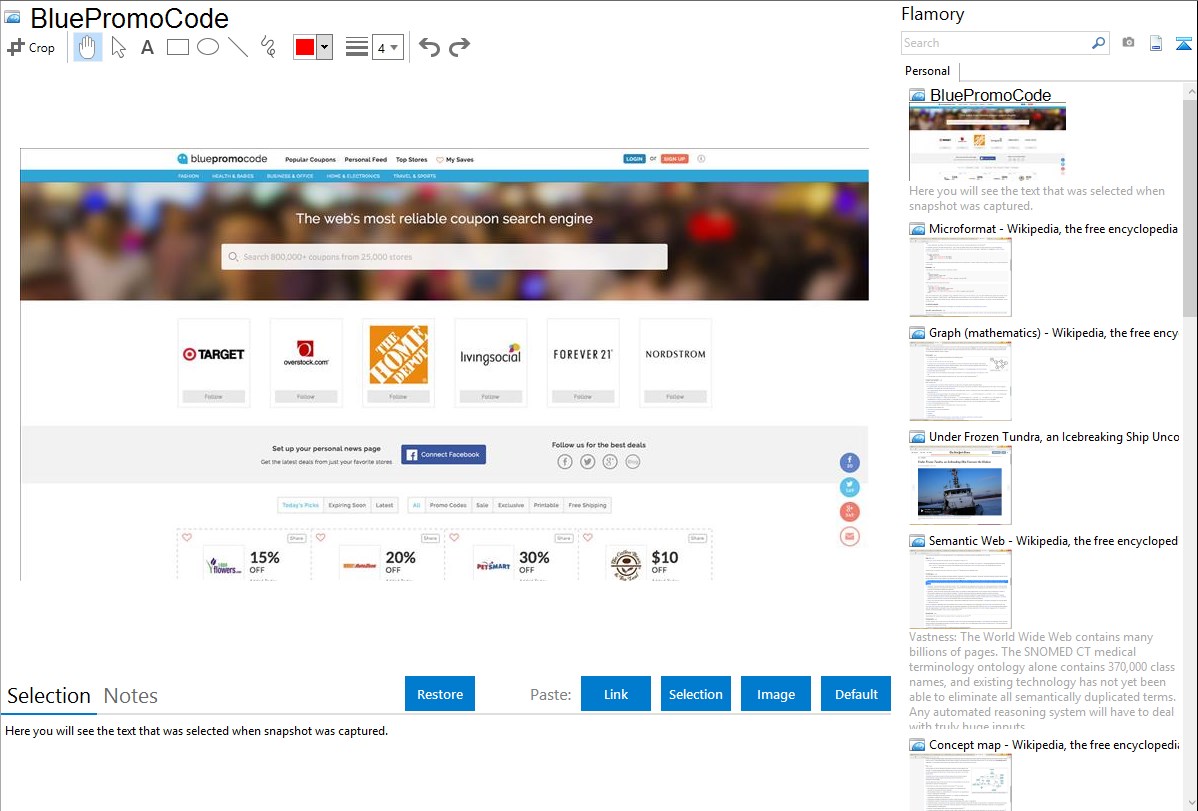Pick the straight line tool
The image size is (1198, 811).
(x=238, y=47)
